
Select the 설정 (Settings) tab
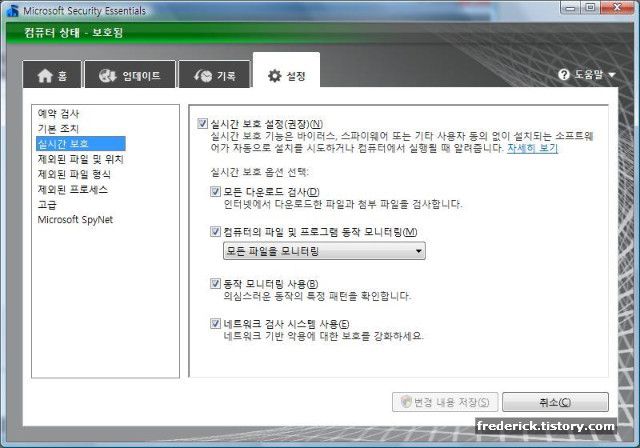286,70
